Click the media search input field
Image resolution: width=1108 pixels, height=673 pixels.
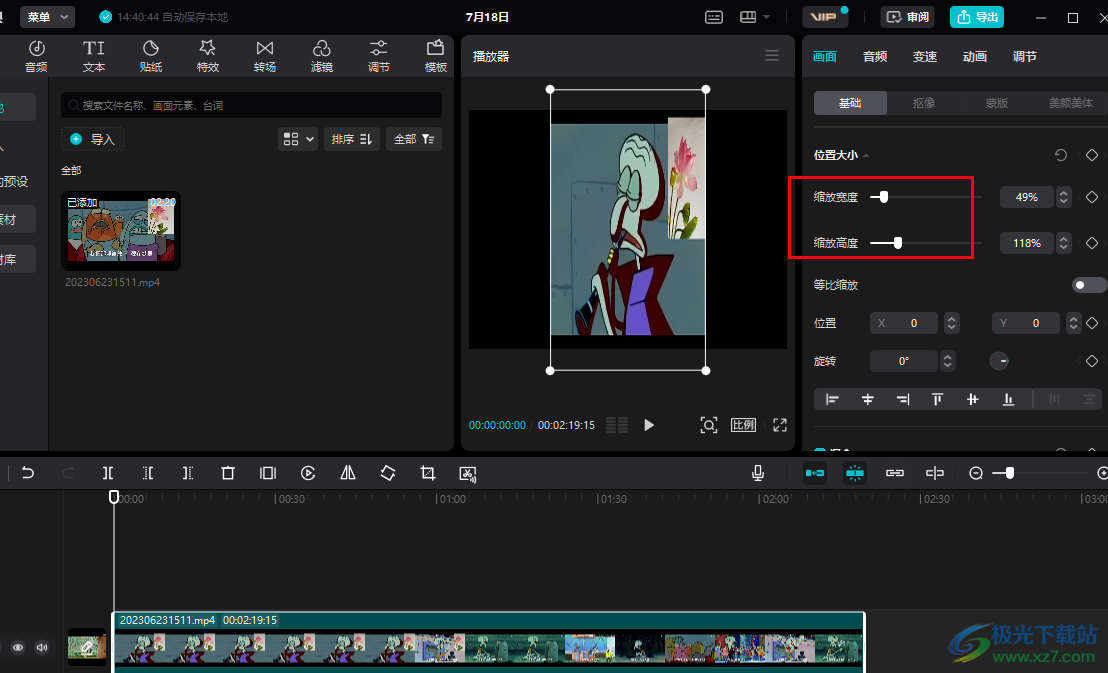(x=252, y=105)
